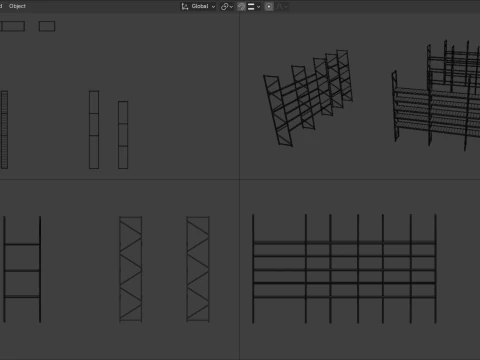Open the Global transform orientation dropdown
This screenshot has height=360, width=480.
click(199, 6)
